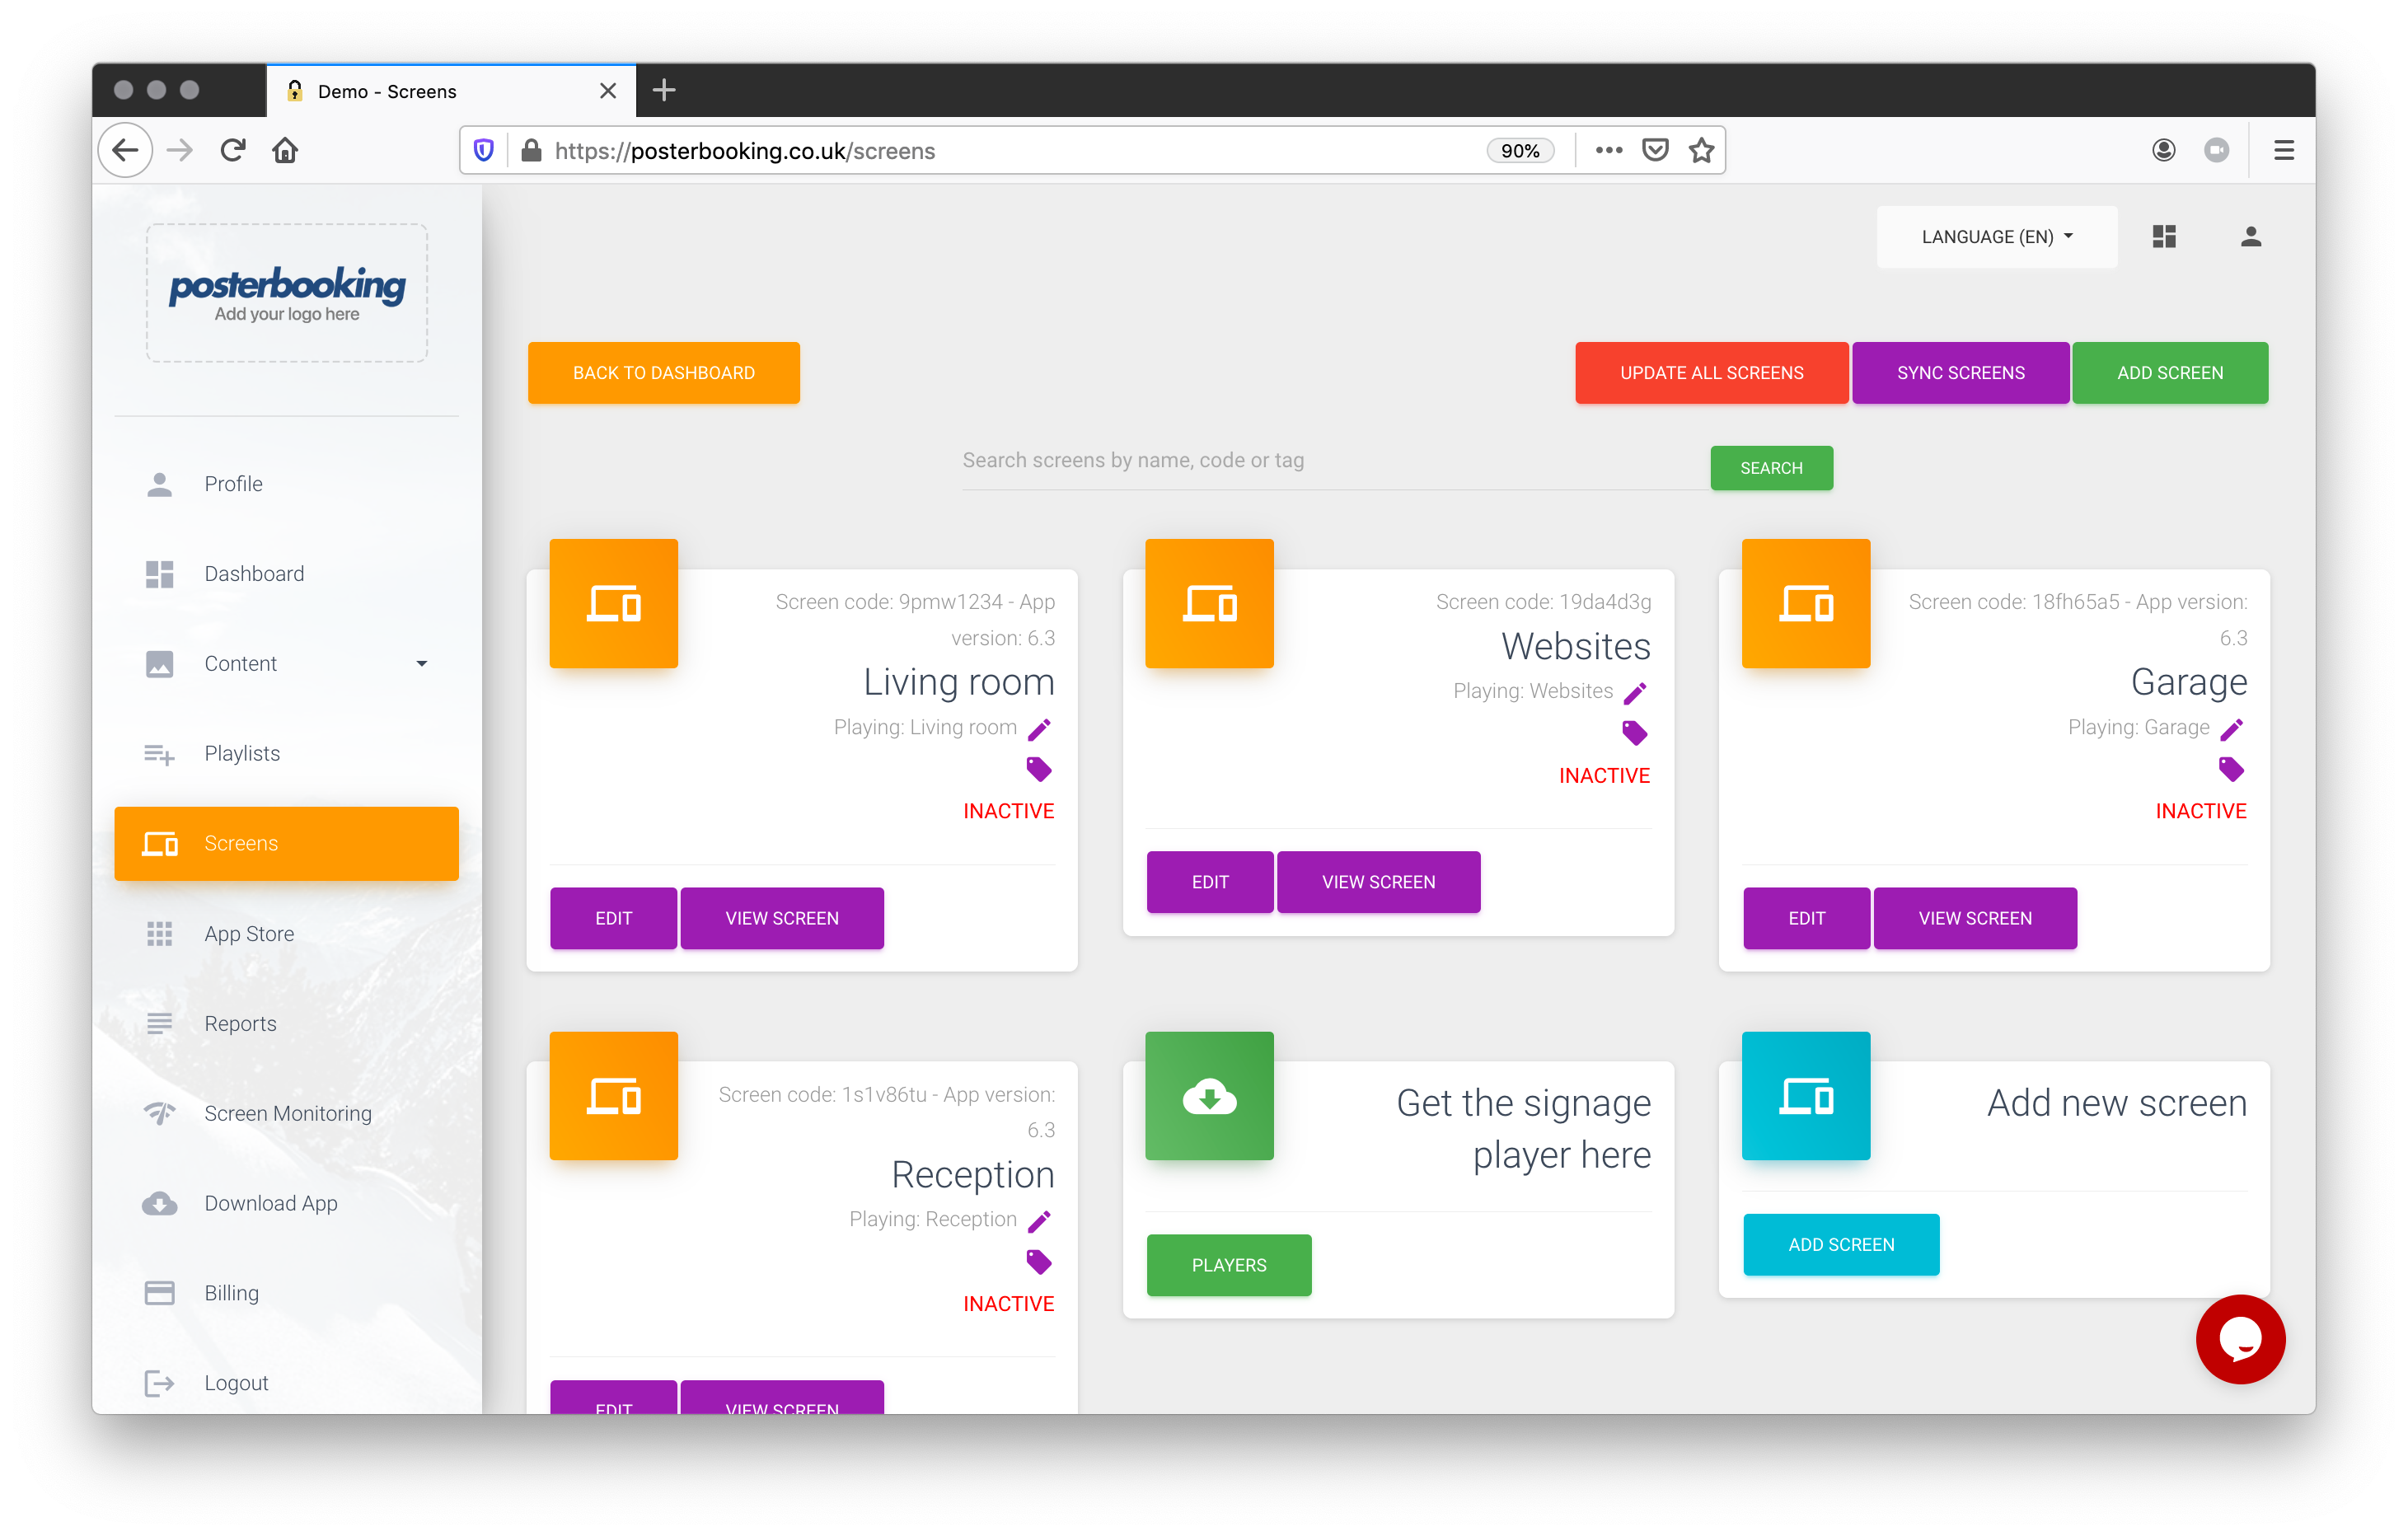Open the Firefox hamburger menu
The height and width of the screenshot is (1536, 2408).
click(2284, 150)
